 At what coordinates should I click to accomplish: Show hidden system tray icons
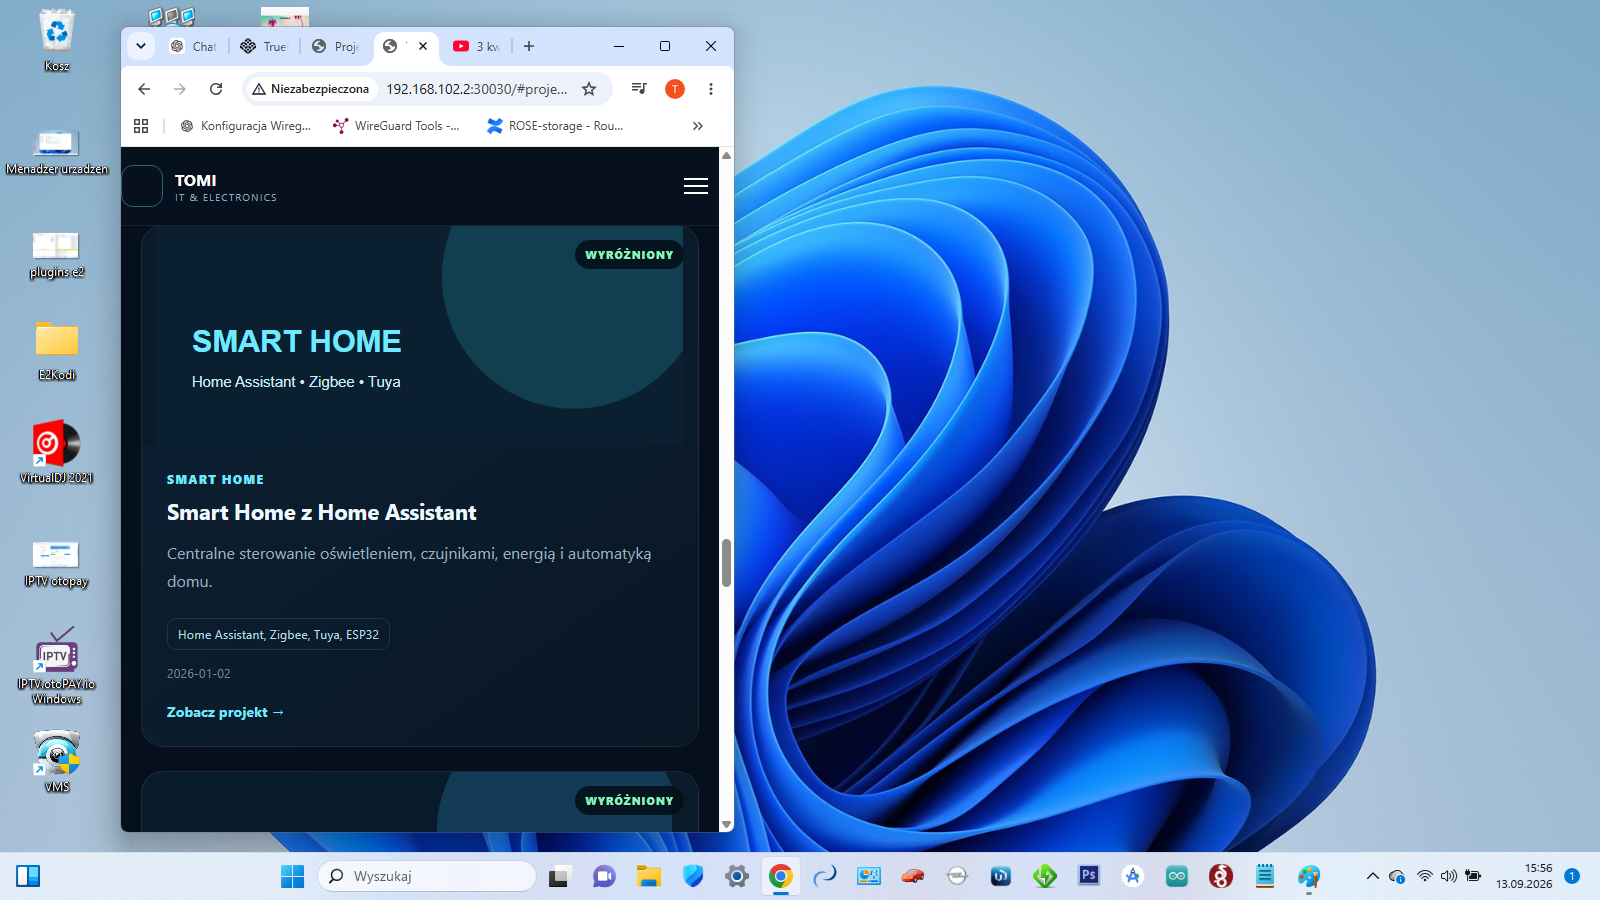[x=1373, y=876]
